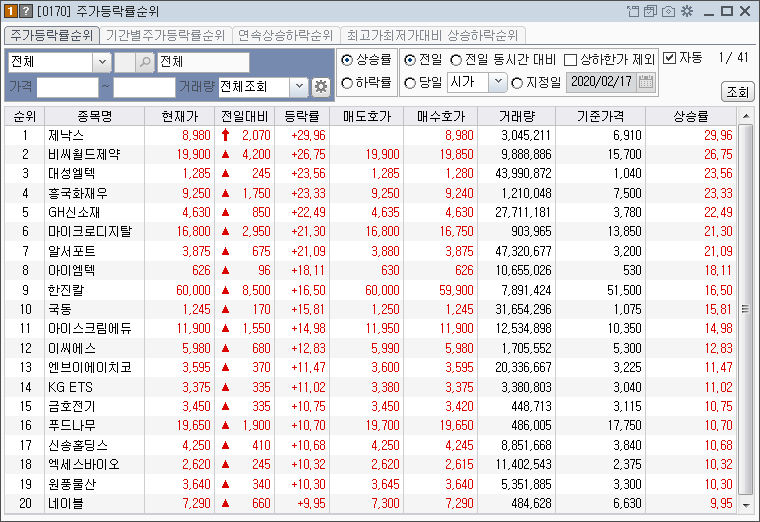Click the 전일대비 column header
Viewport: 760px width, 522px height.
click(245, 116)
